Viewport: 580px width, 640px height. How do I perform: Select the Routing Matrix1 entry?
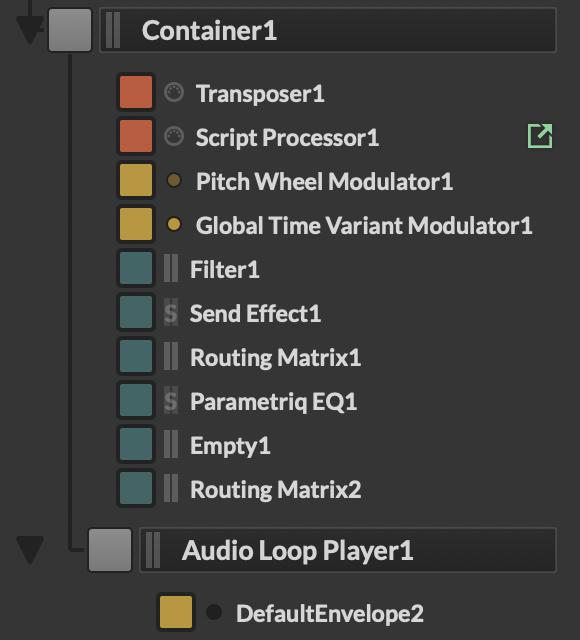point(276,358)
